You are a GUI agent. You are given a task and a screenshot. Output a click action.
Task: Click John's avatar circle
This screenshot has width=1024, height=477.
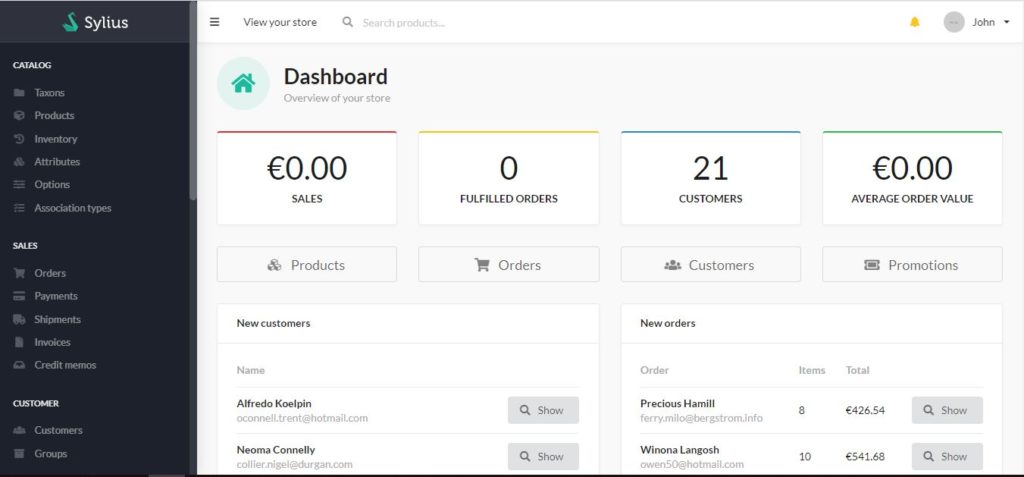[953, 22]
